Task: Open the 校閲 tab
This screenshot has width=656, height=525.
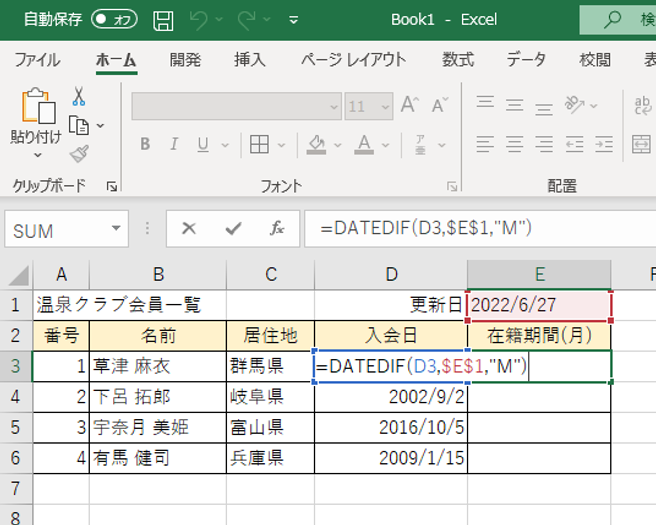Action: 595,60
